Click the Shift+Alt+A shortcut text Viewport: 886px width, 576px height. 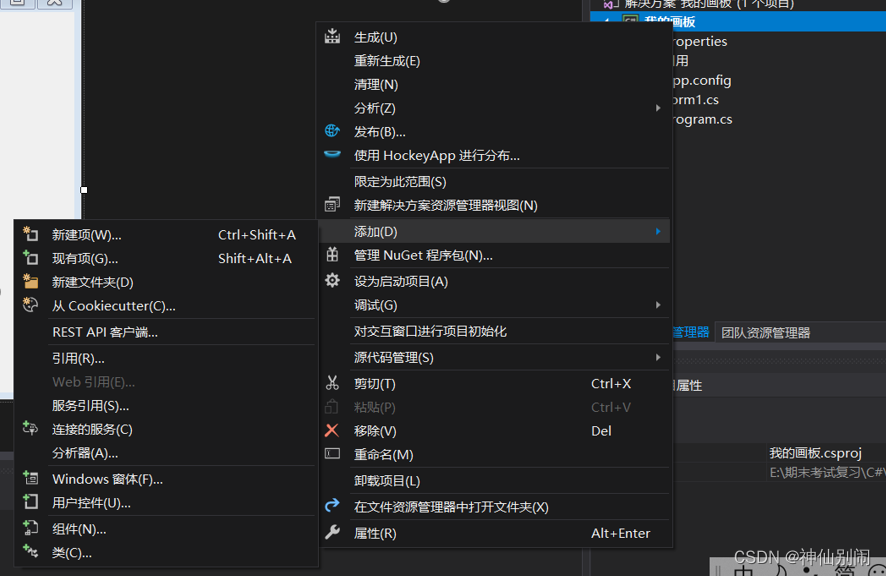tap(255, 259)
